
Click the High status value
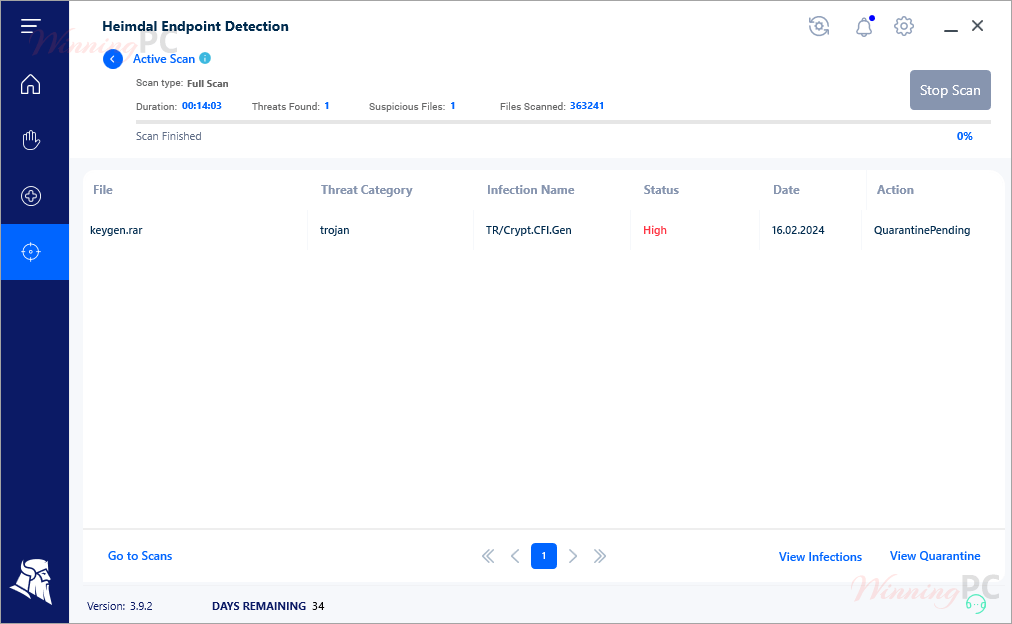[x=654, y=230]
